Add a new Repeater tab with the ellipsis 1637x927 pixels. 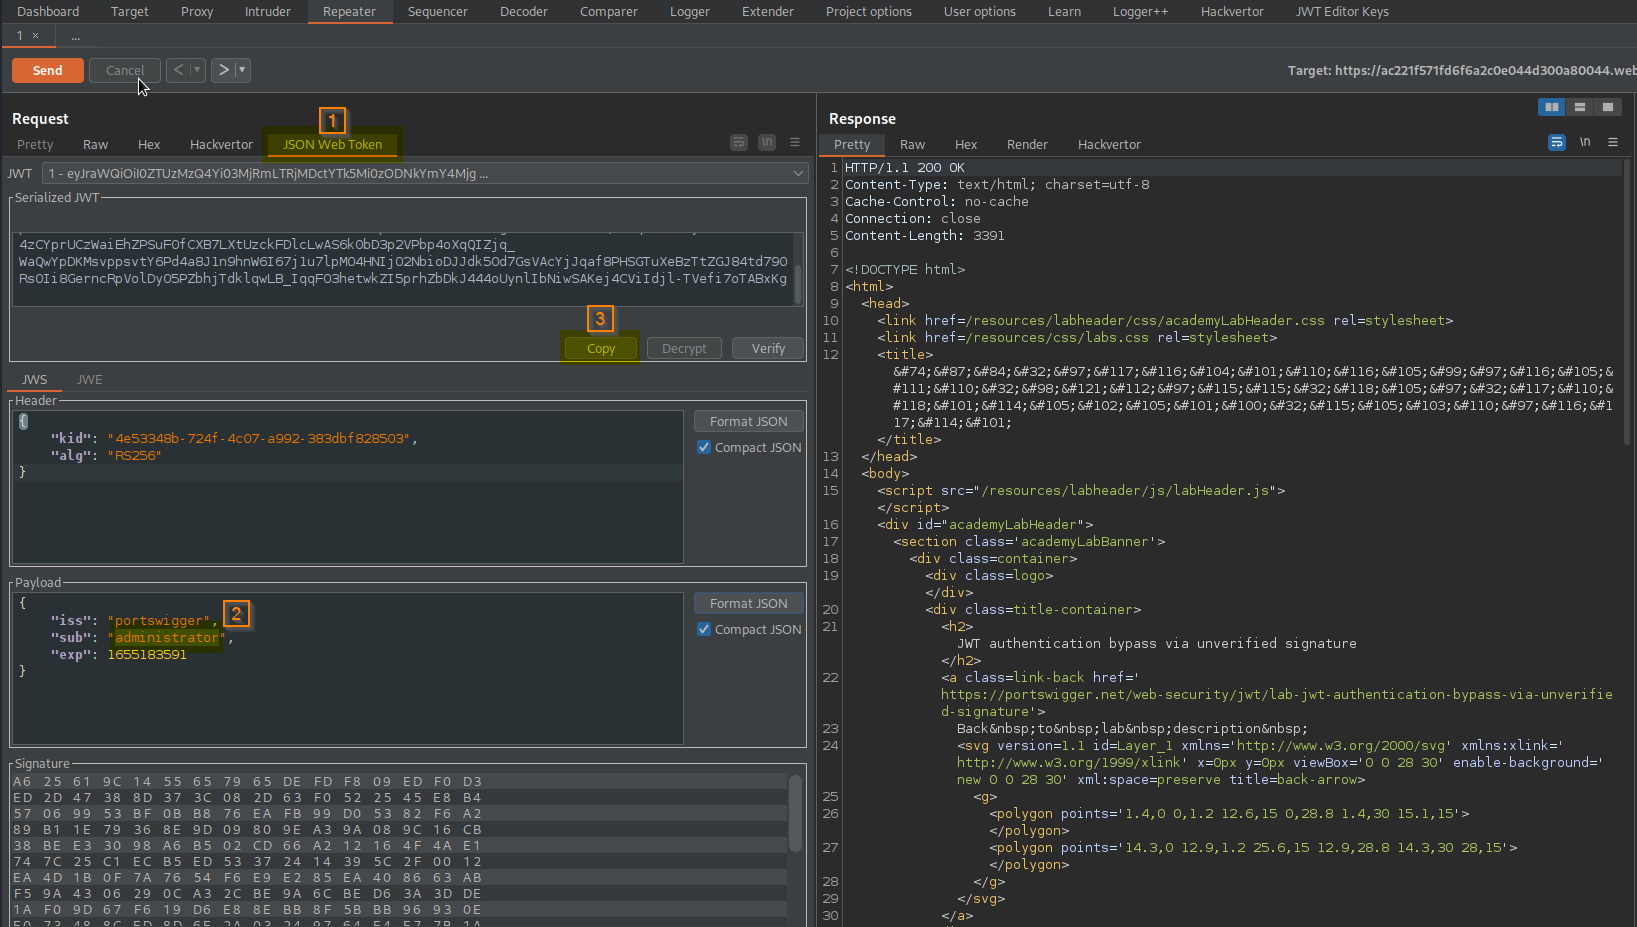click(x=75, y=36)
